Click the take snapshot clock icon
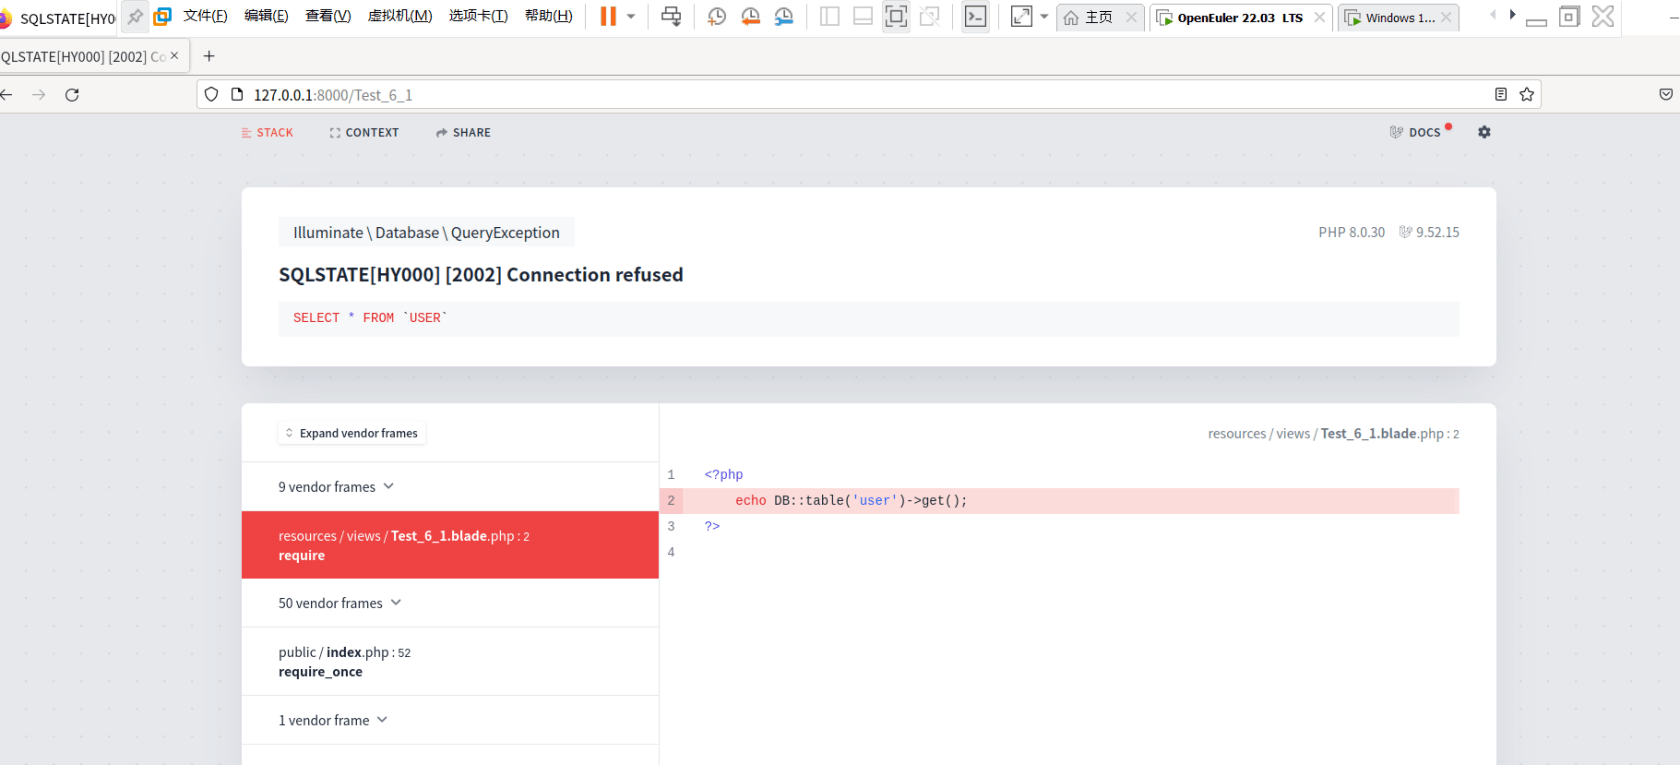Screen dimensions: 1680x765 (x=717, y=16)
